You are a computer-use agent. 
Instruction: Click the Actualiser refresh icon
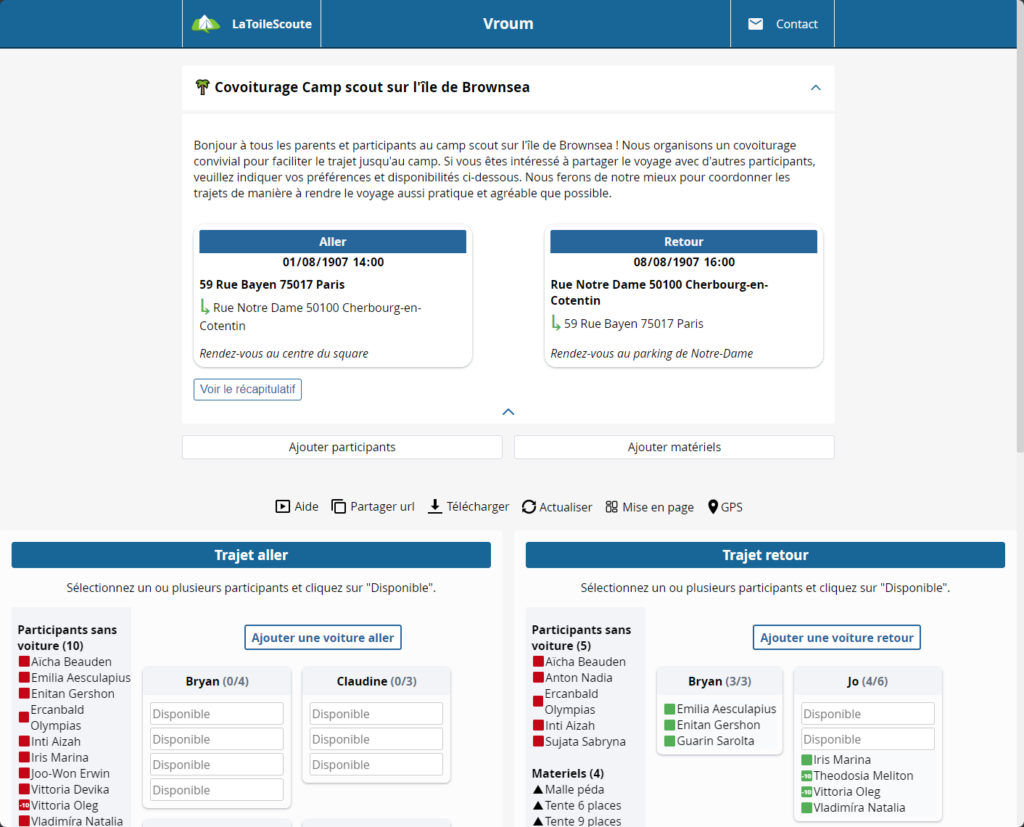click(x=529, y=507)
